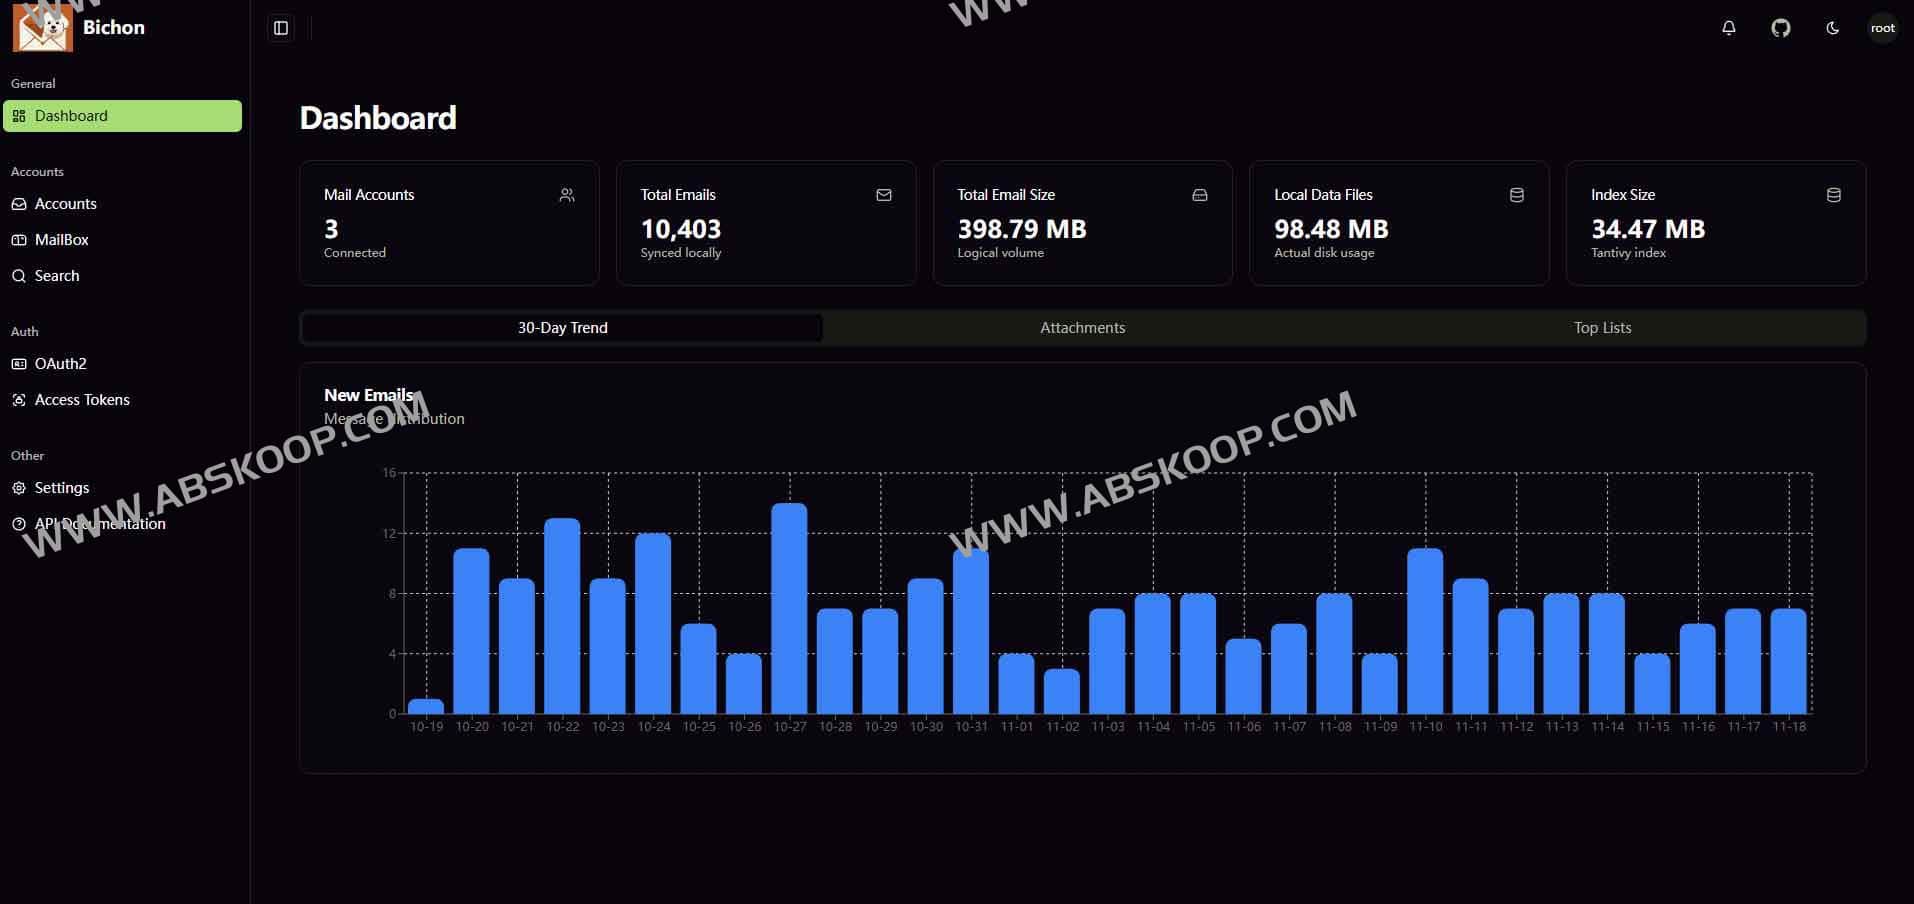The height and width of the screenshot is (904, 1914).
Task: Toggle dark mode with moon icon
Action: (x=1832, y=28)
